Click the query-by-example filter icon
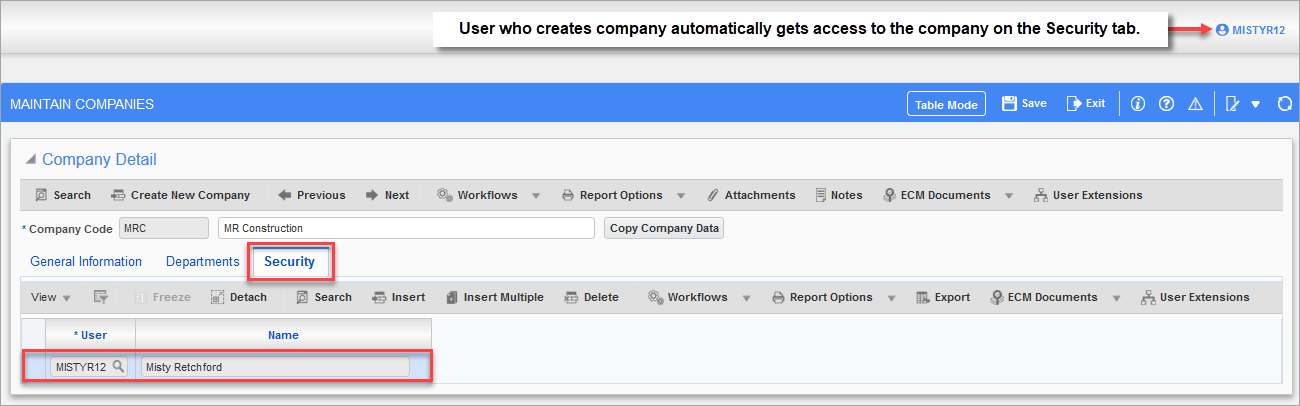Screen dimensions: 1300x406 [x=100, y=297]
